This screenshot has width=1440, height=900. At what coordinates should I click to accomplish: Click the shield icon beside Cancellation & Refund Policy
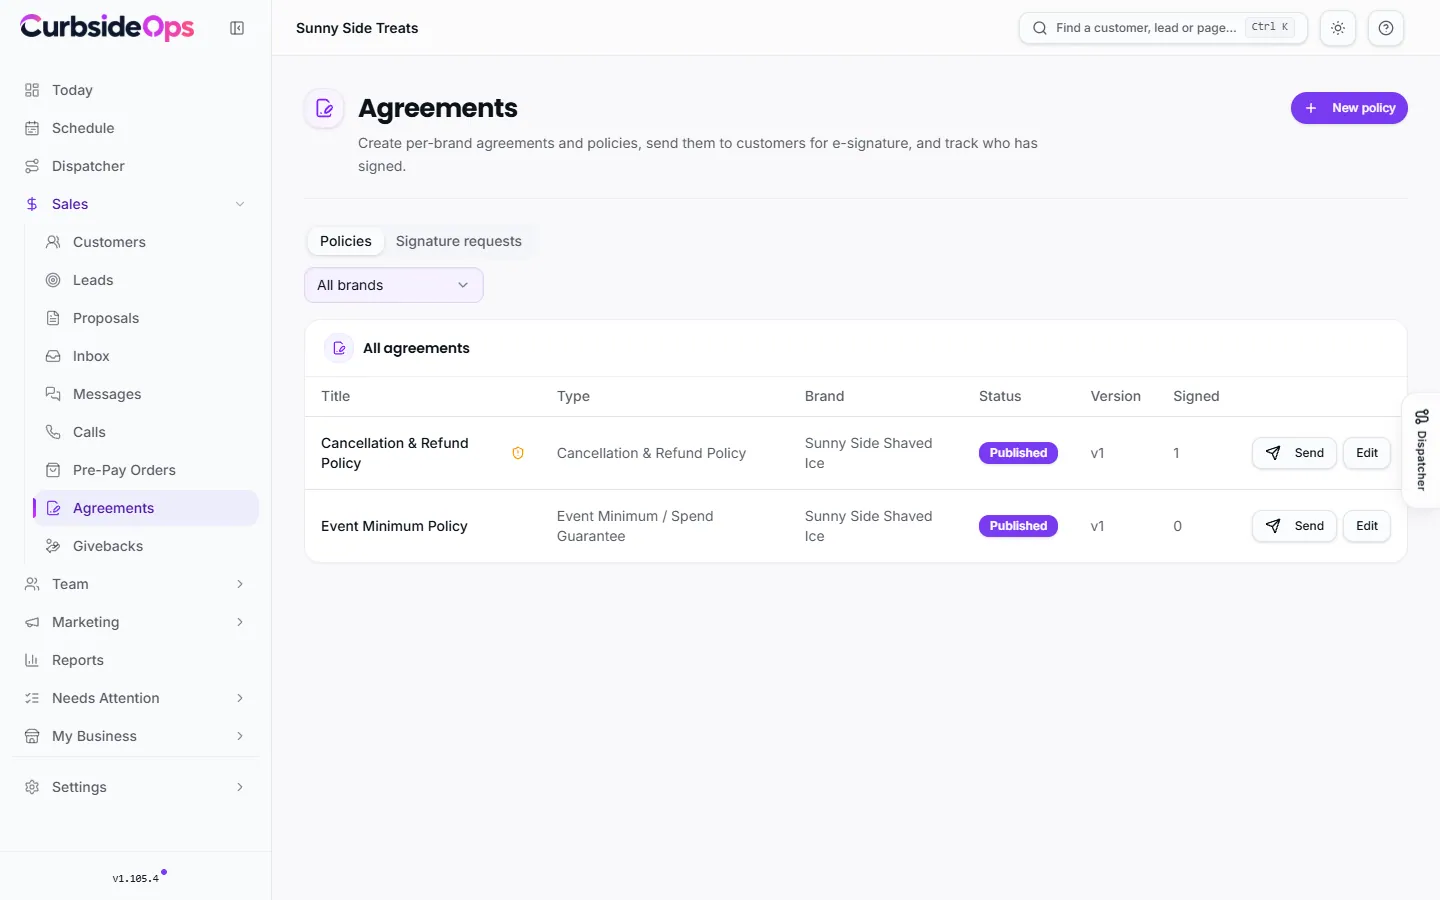point(518,453)
